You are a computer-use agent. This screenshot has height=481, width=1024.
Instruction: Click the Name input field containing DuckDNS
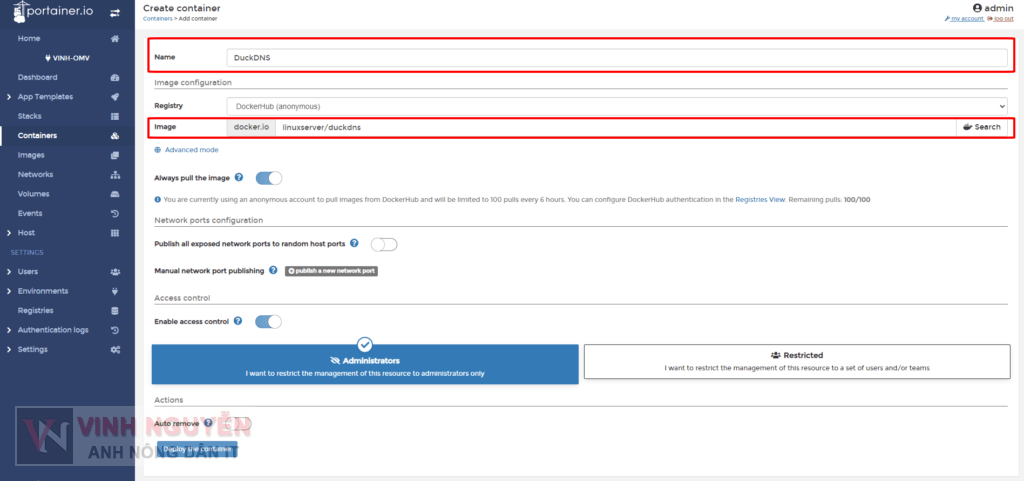pyautogui.click(x=617, y=58)
